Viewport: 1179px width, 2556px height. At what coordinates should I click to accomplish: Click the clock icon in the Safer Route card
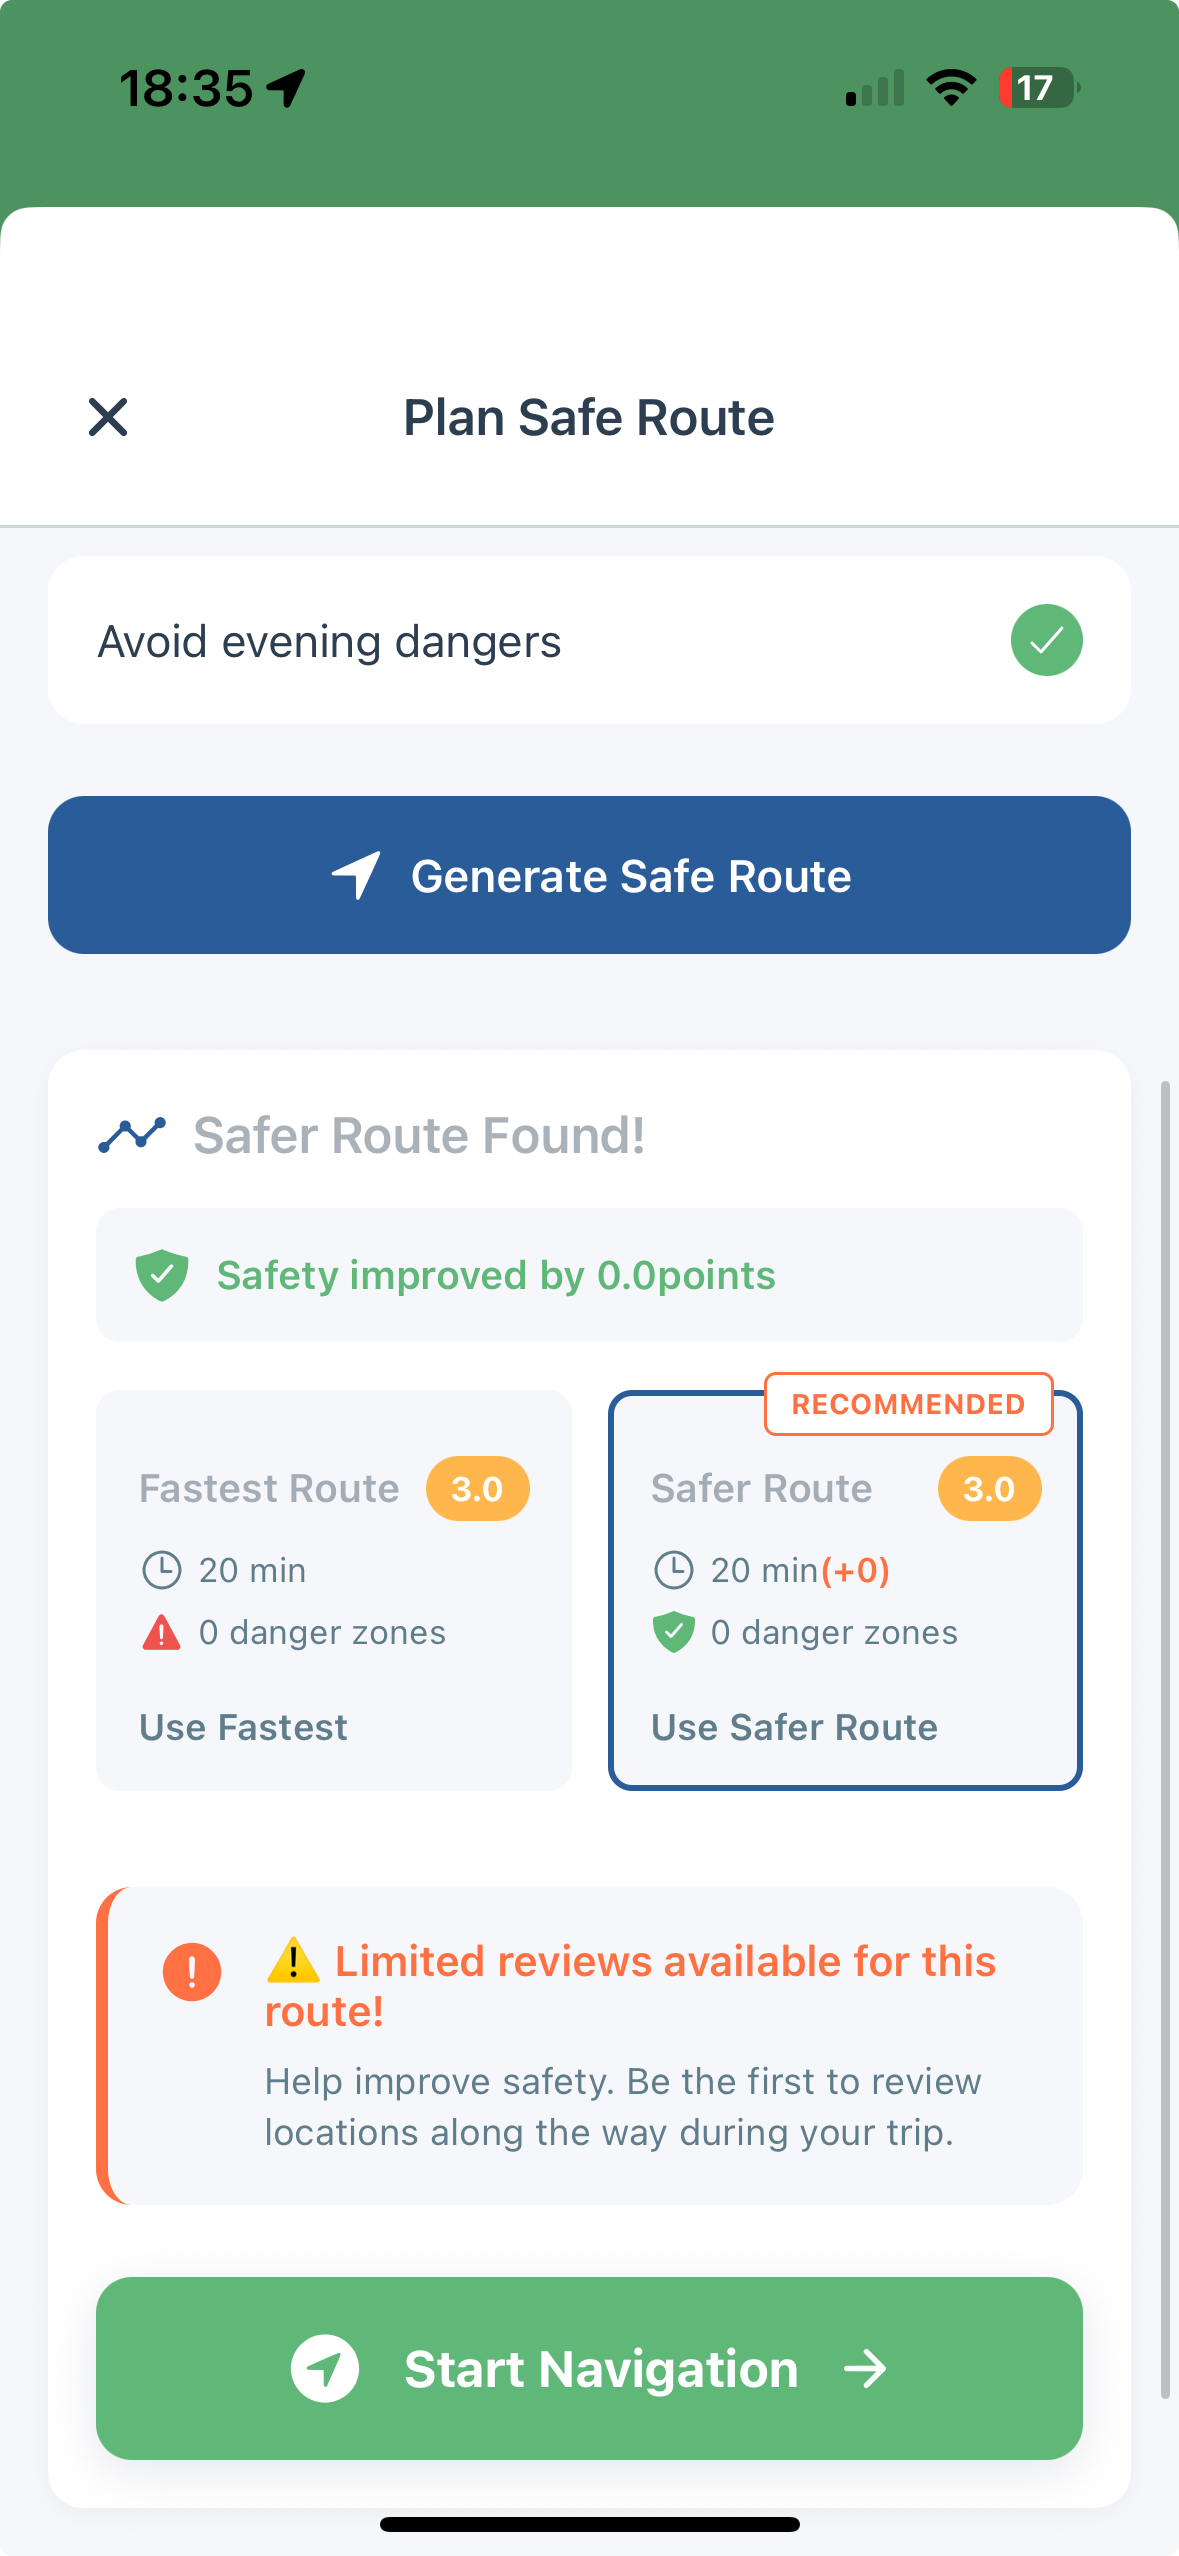[x=675, y=1569]
